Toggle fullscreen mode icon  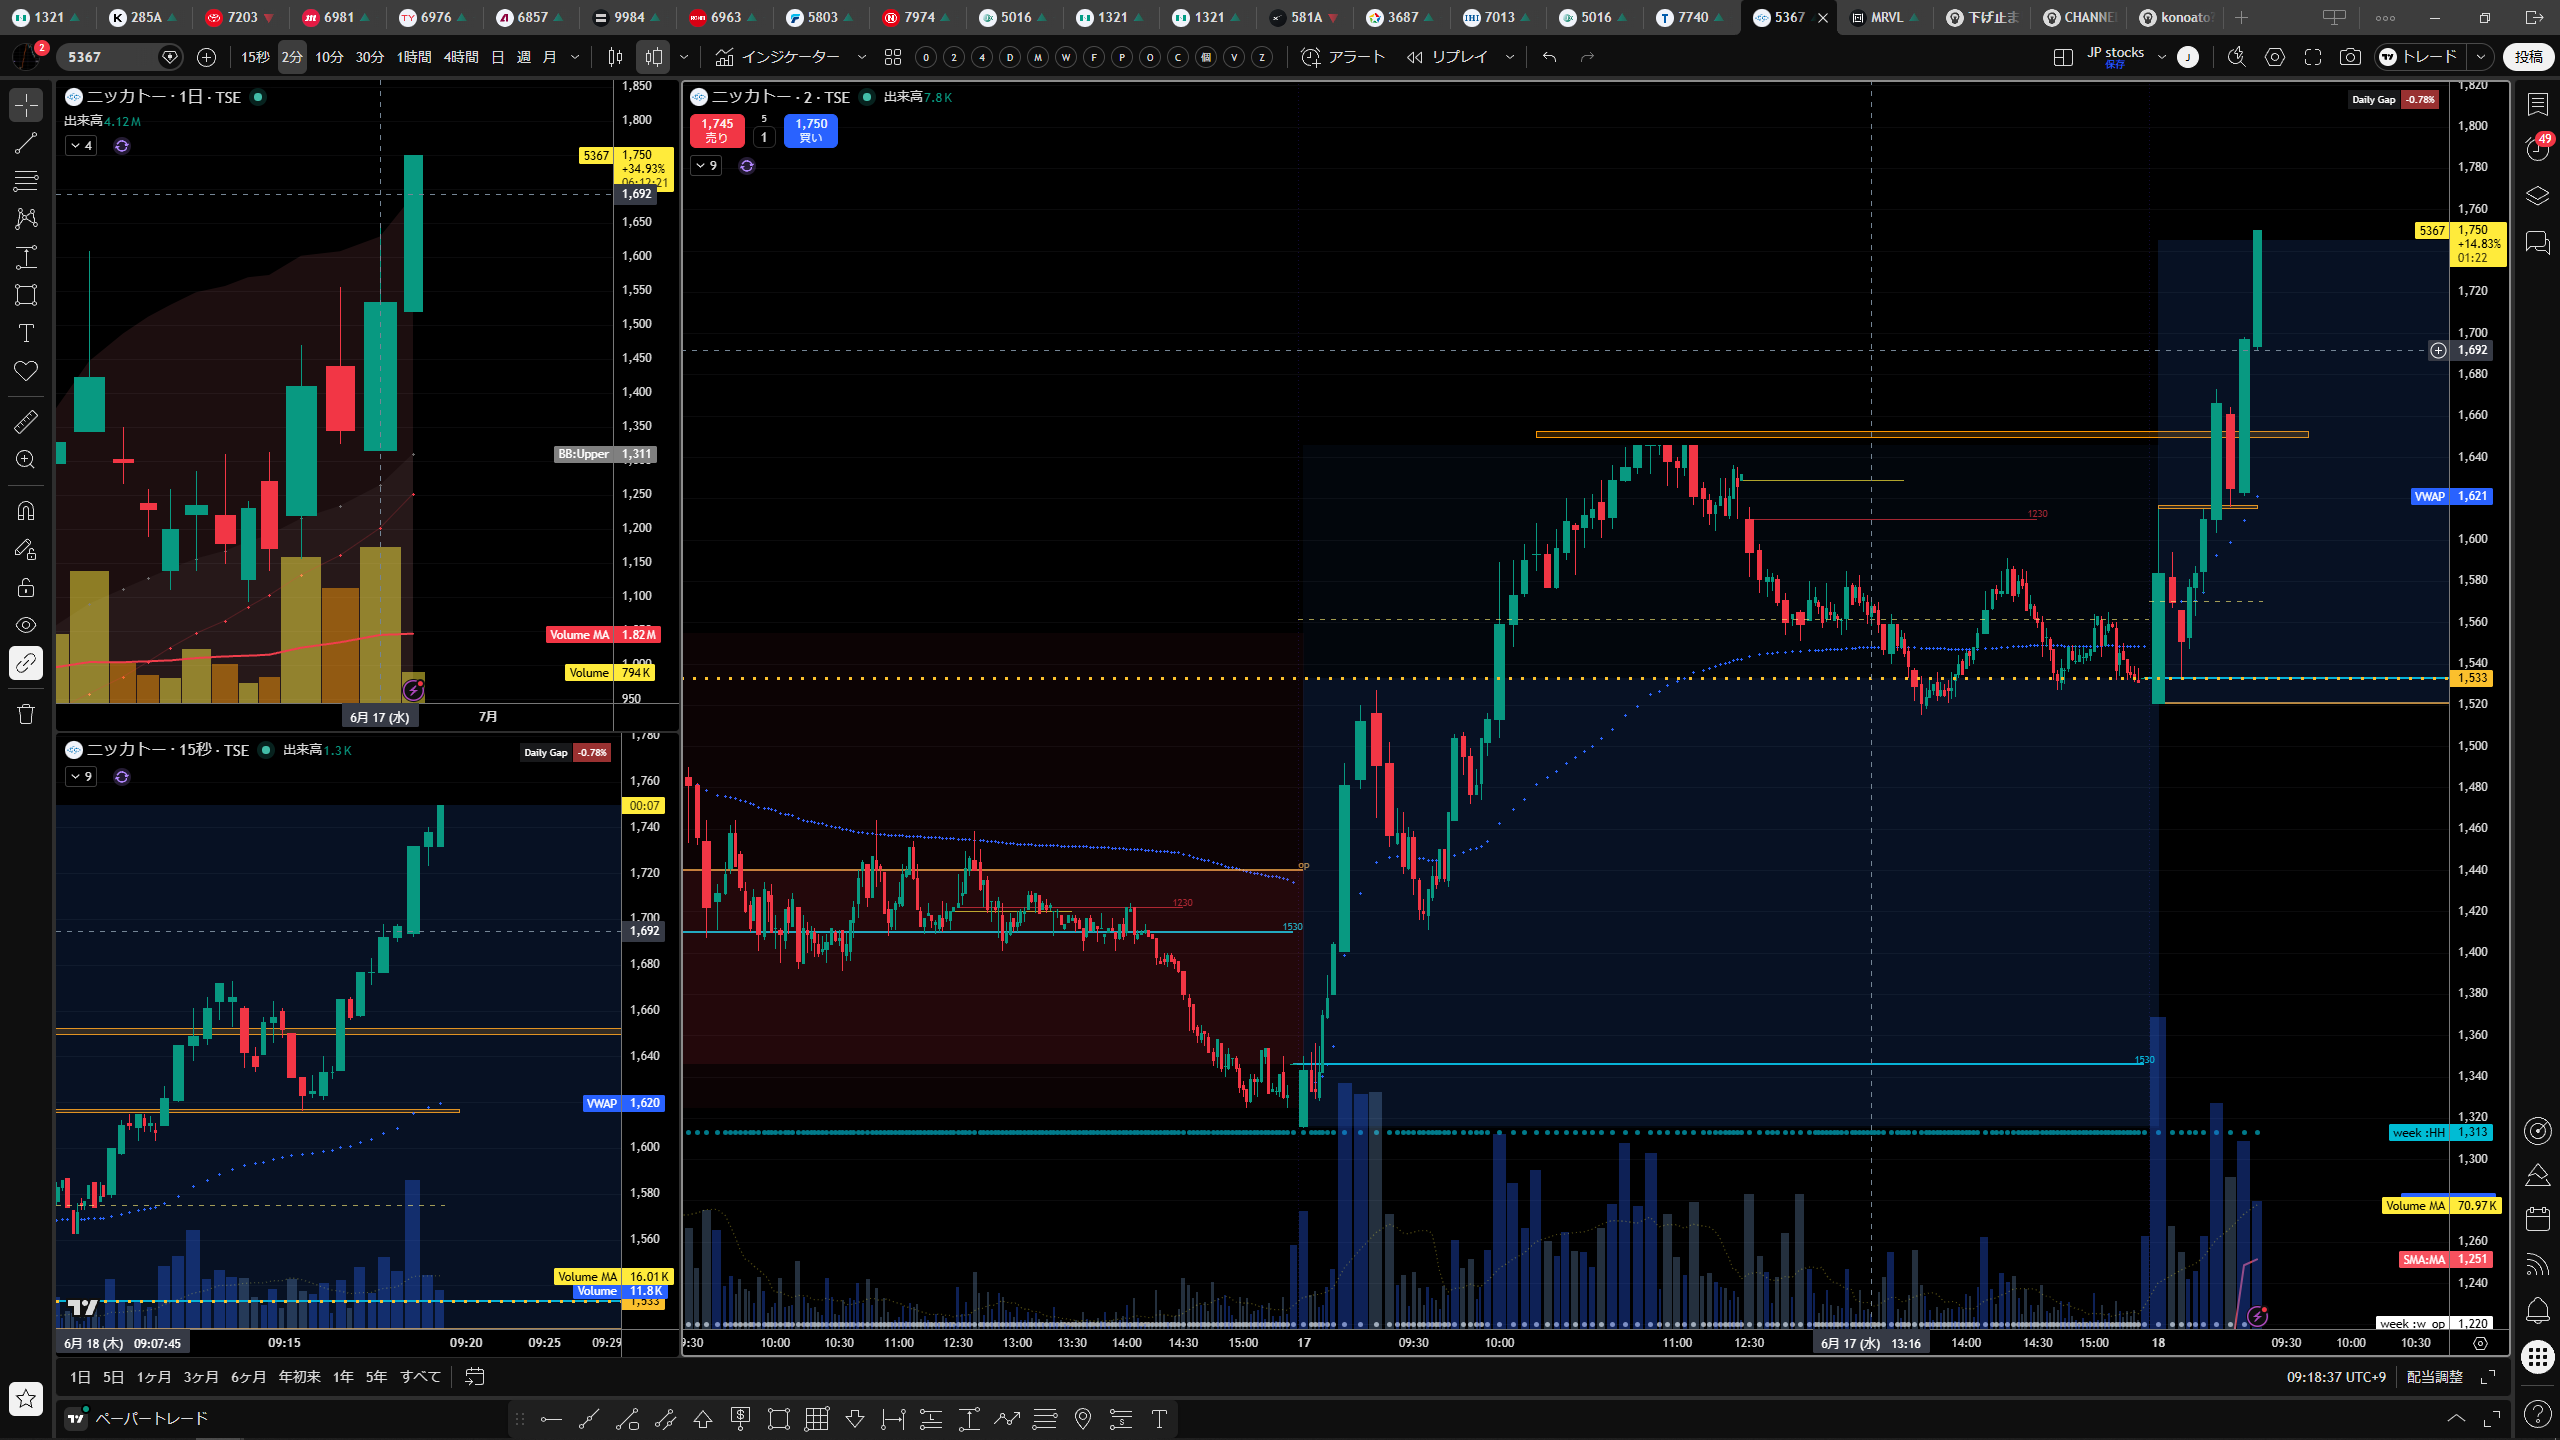tap(2313, 57)
